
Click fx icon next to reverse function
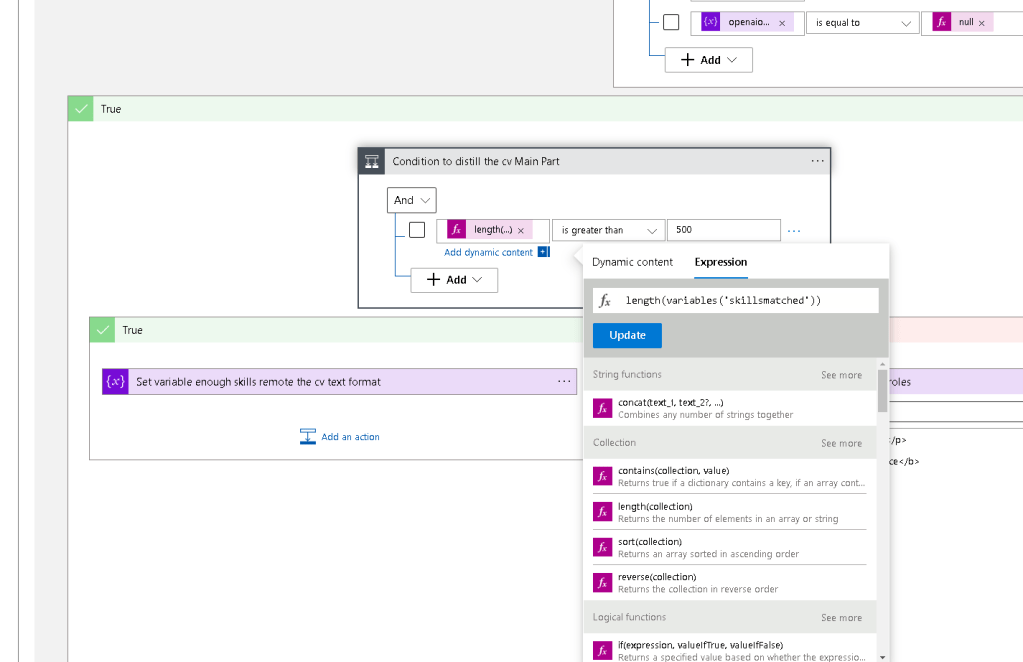point(602,582)
